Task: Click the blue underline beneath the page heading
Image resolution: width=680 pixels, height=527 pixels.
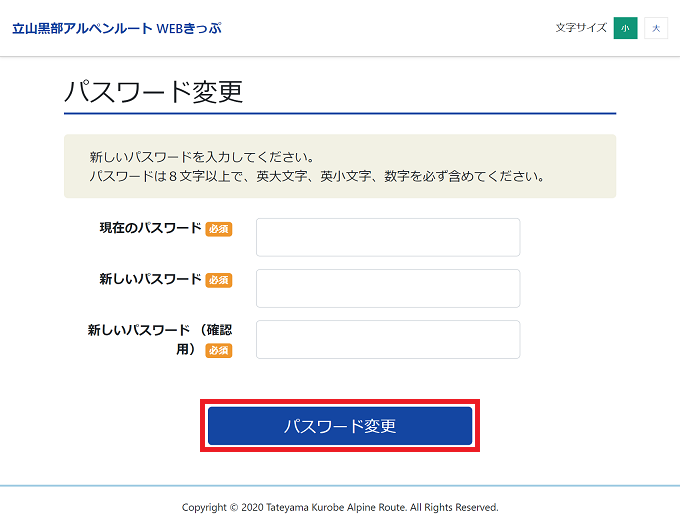Action: pyautogui.click(x=340, y=113)
